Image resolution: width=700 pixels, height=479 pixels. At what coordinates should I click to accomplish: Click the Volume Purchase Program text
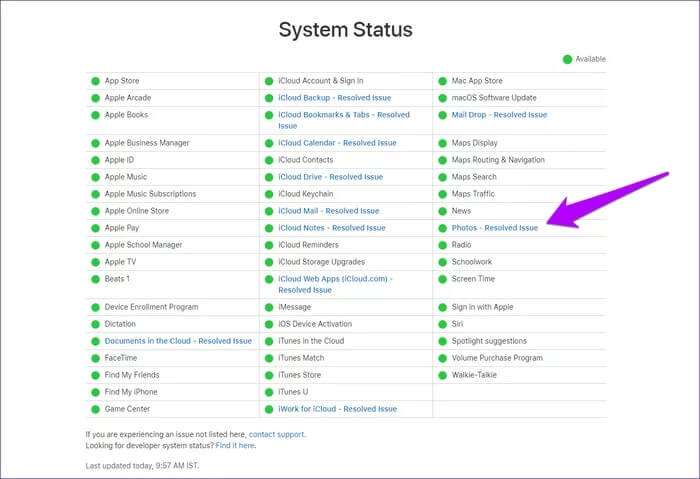[497, 358]
